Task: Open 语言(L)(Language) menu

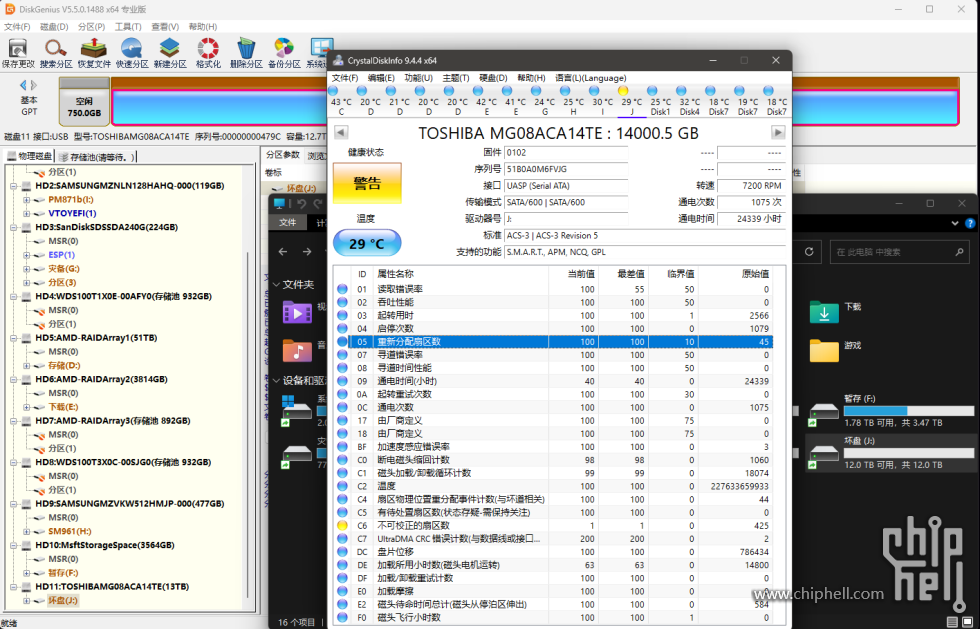Action: click(591, 78)
